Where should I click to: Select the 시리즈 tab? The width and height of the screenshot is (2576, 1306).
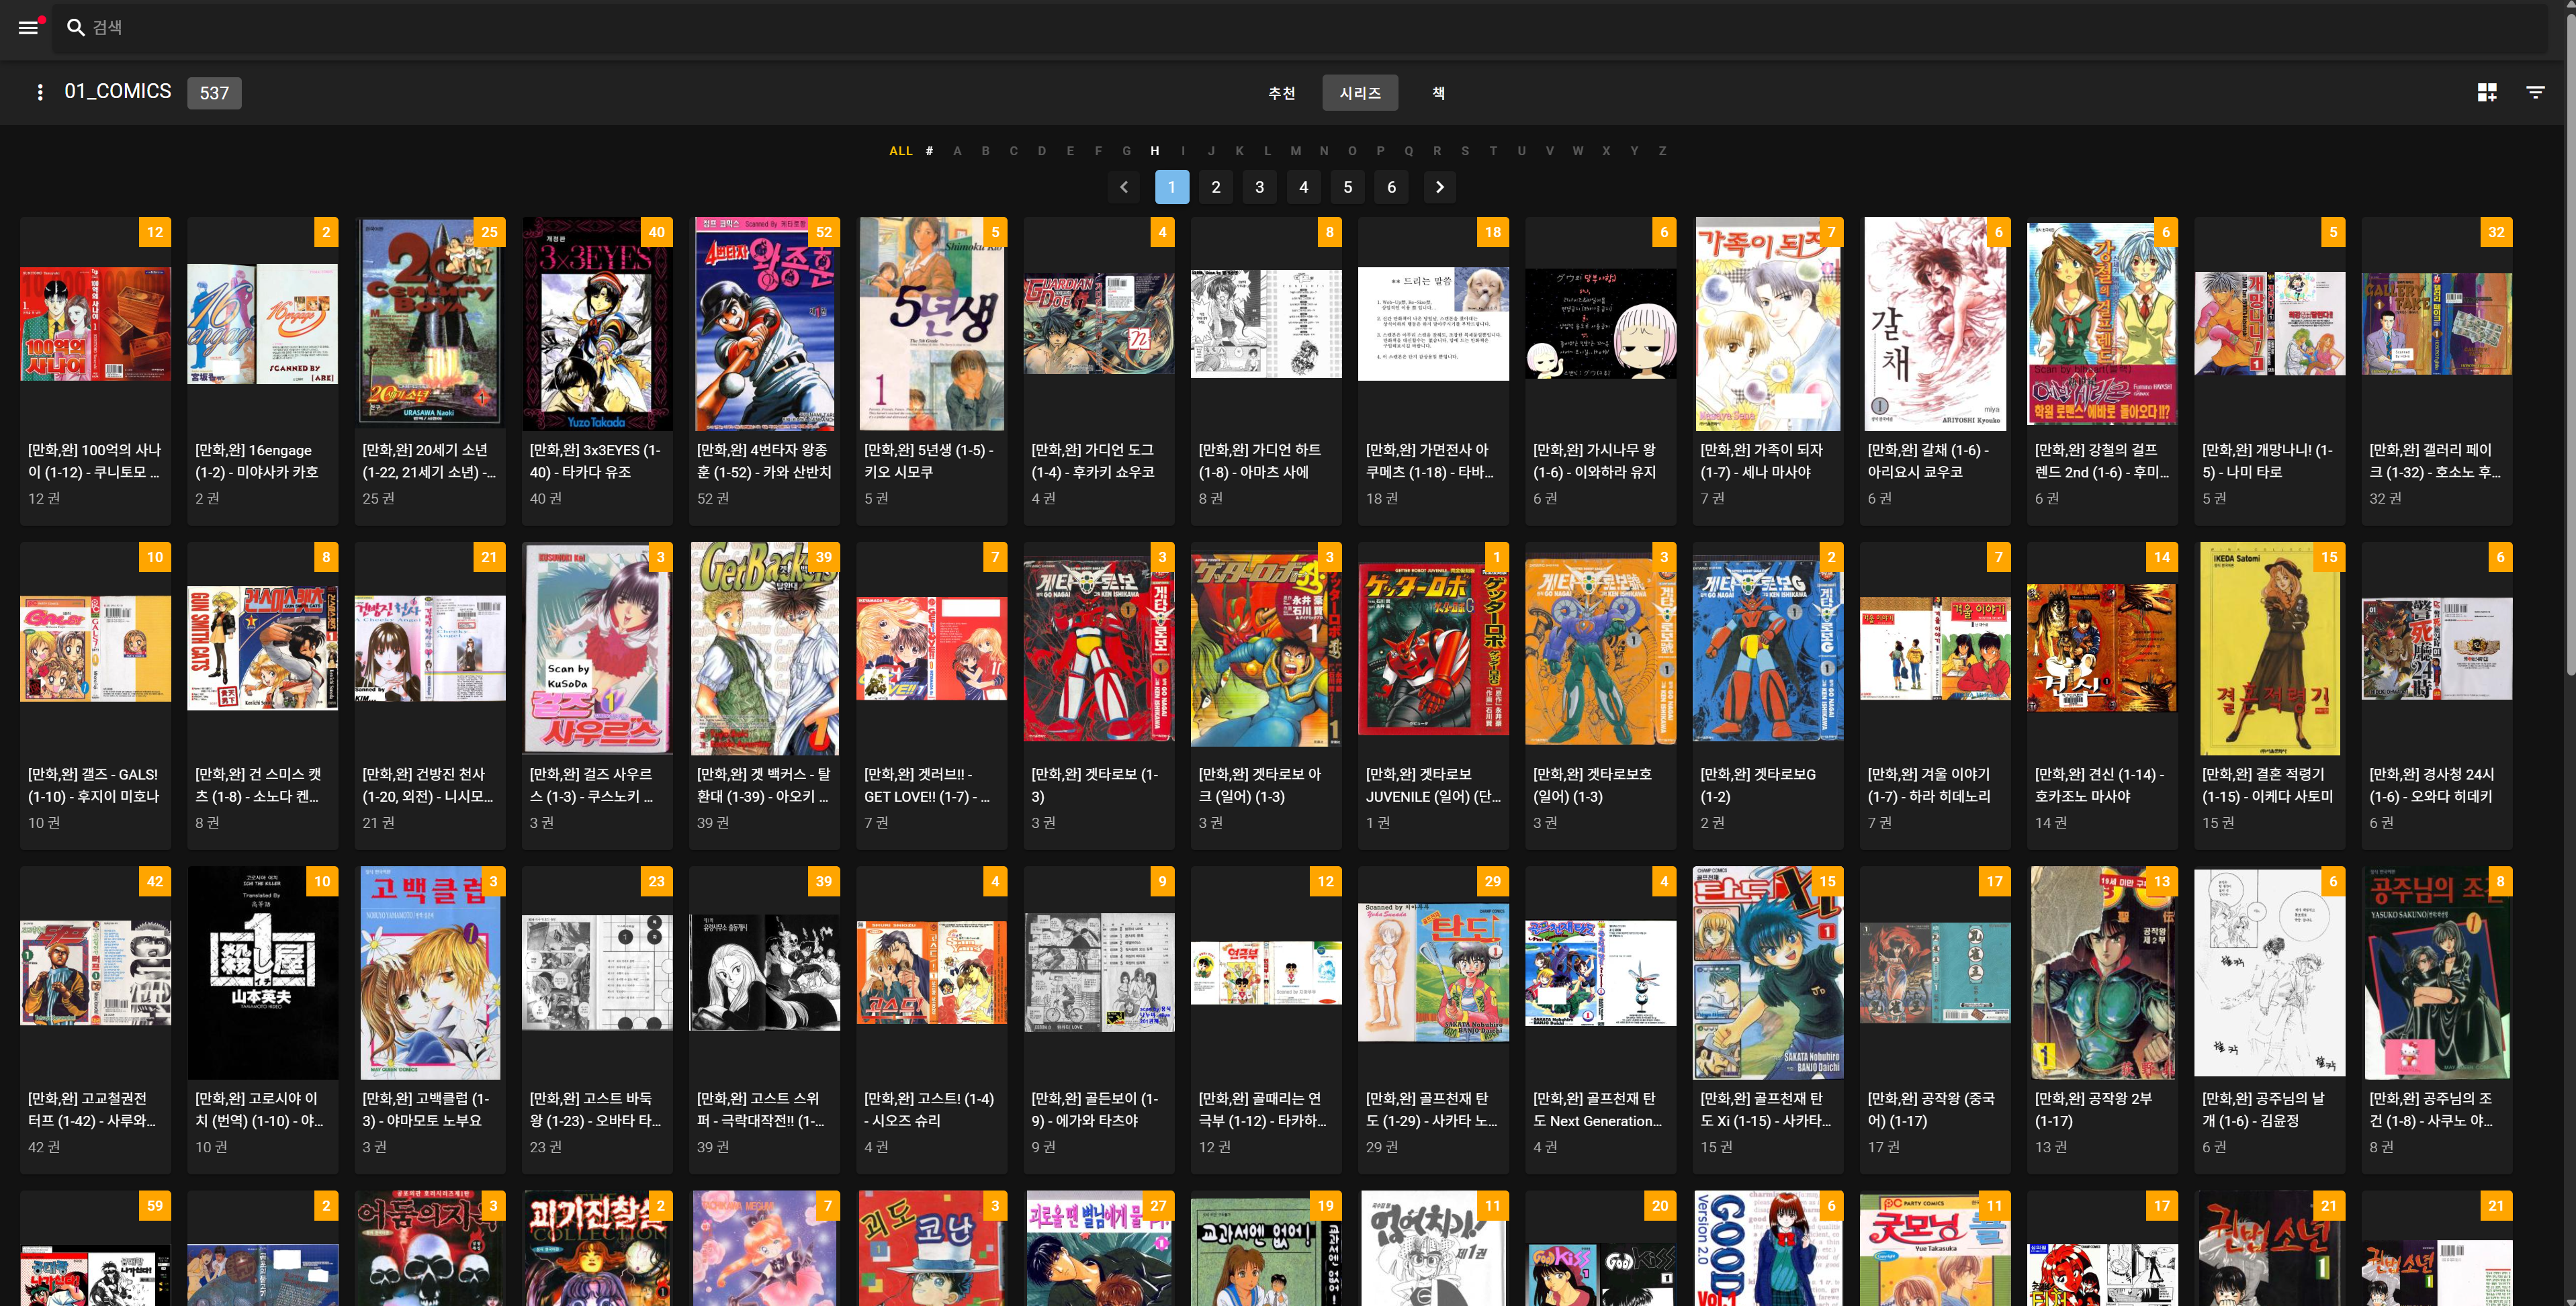1359,93
